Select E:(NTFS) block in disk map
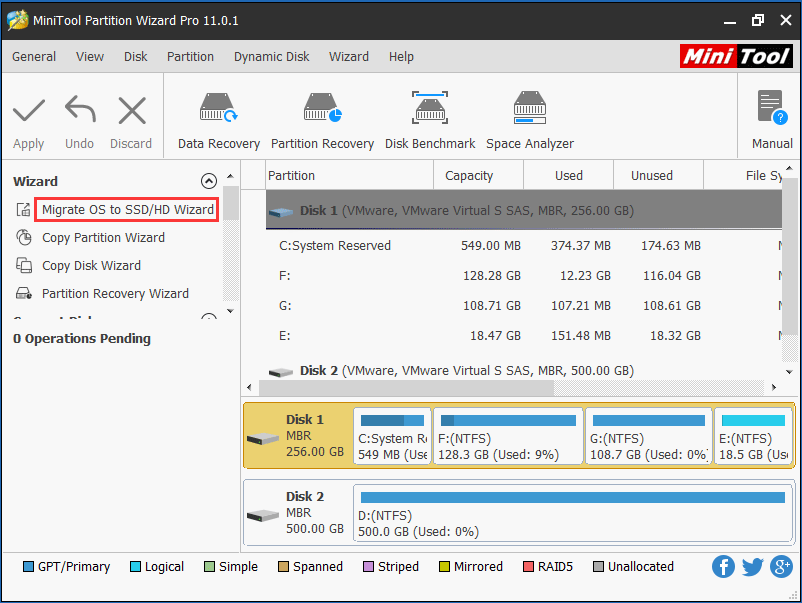Screen dimensions: 802x603 click(753, 436)
